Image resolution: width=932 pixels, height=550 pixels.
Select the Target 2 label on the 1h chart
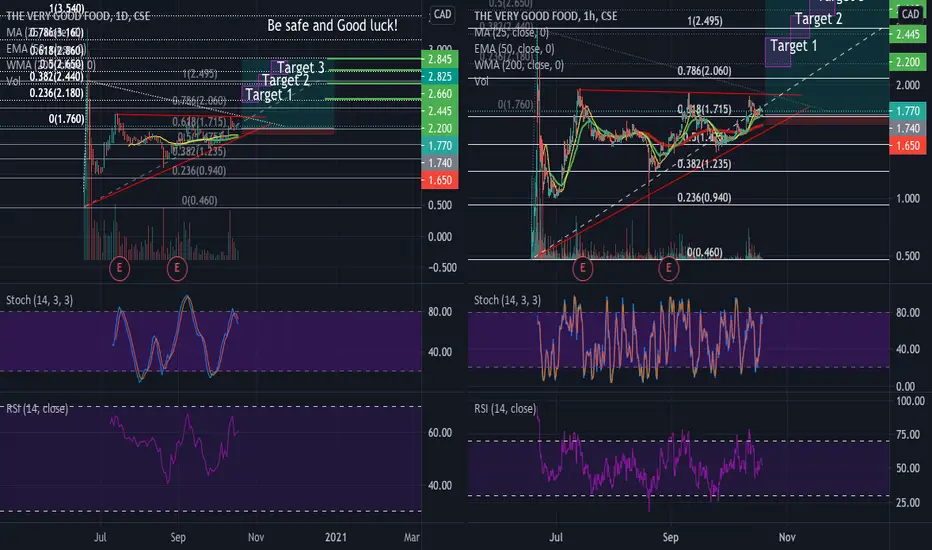pyautogui.click(x=818, y=19)
